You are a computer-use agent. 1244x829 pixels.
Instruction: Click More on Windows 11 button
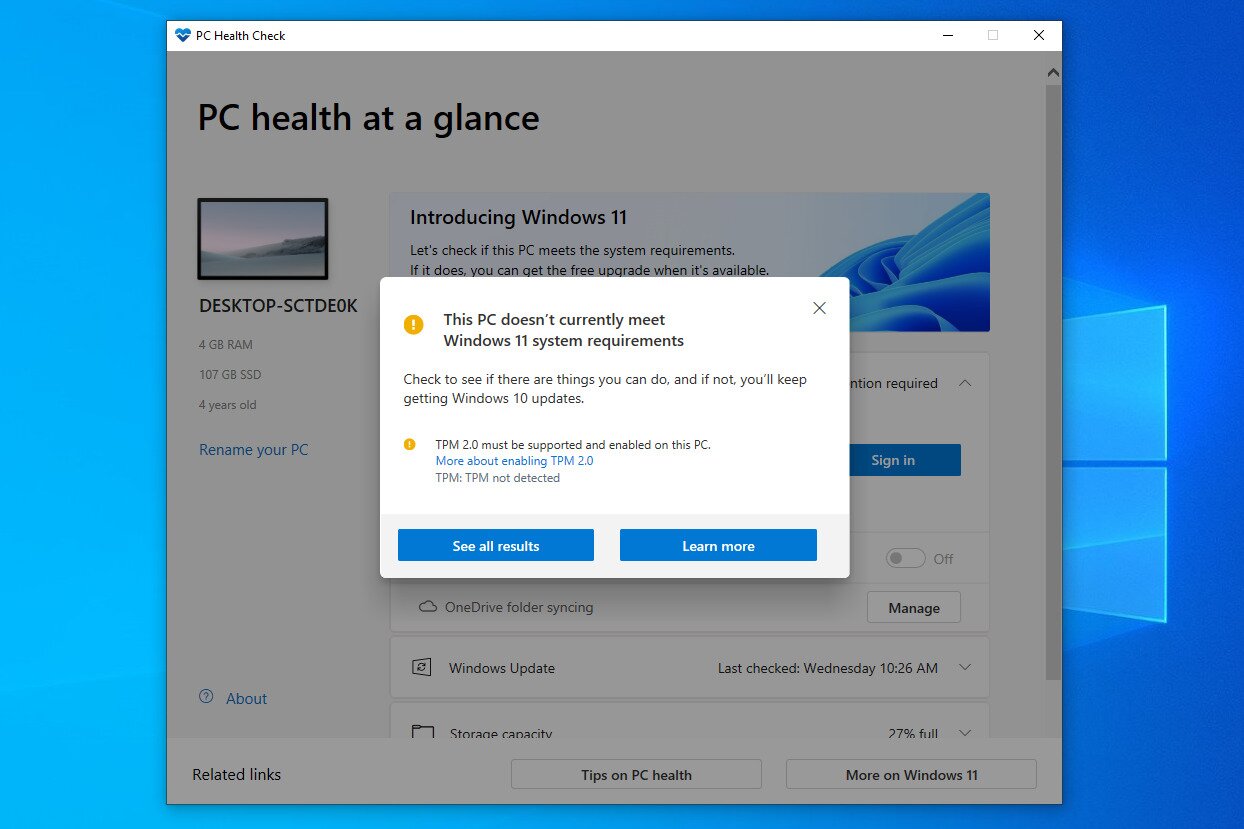point(911,774)
